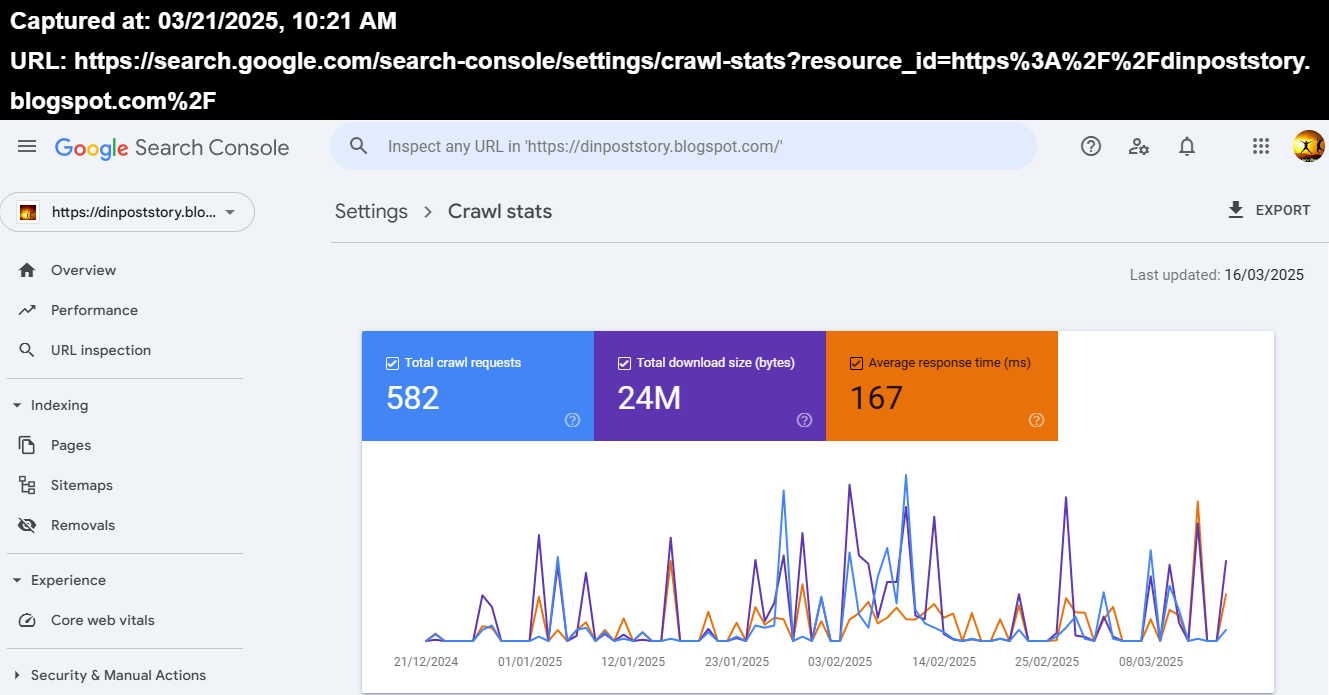The image size is (1329, 695).
Task: Click Settings in the breadcrumb
Action: click(x=371, y=211)
